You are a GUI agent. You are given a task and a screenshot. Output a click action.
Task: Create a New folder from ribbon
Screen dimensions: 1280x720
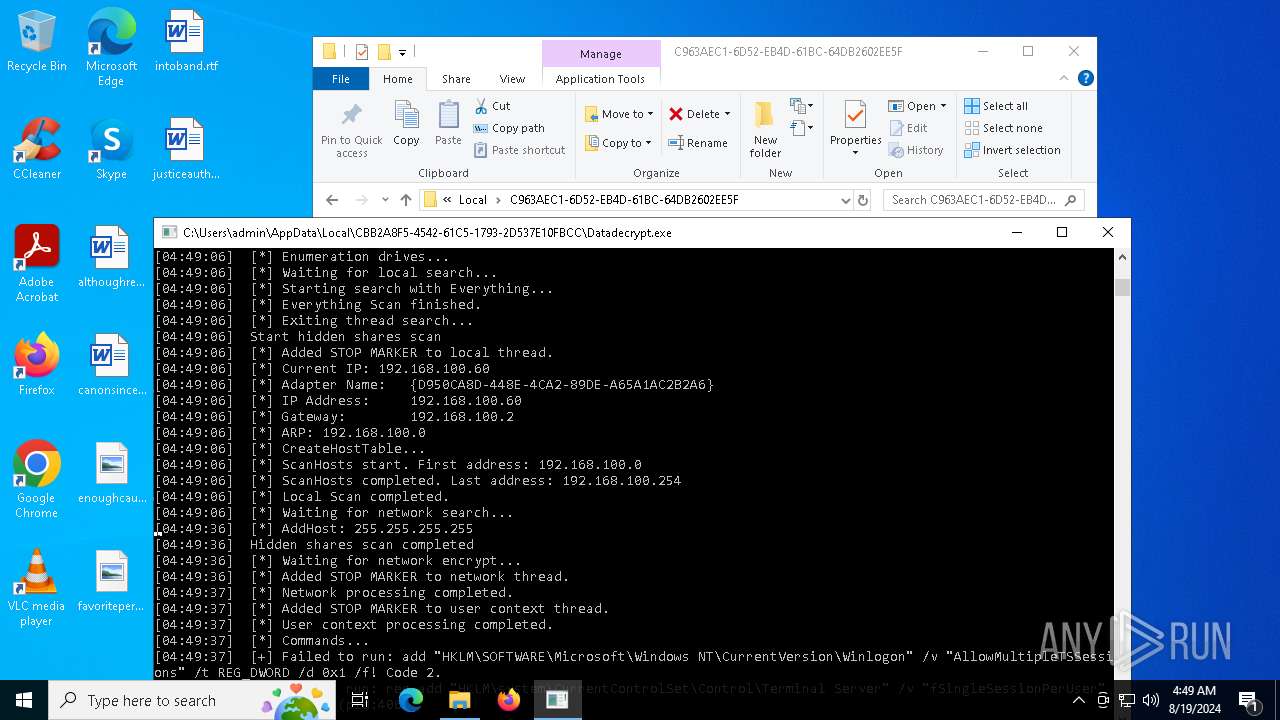coord(766,130)
